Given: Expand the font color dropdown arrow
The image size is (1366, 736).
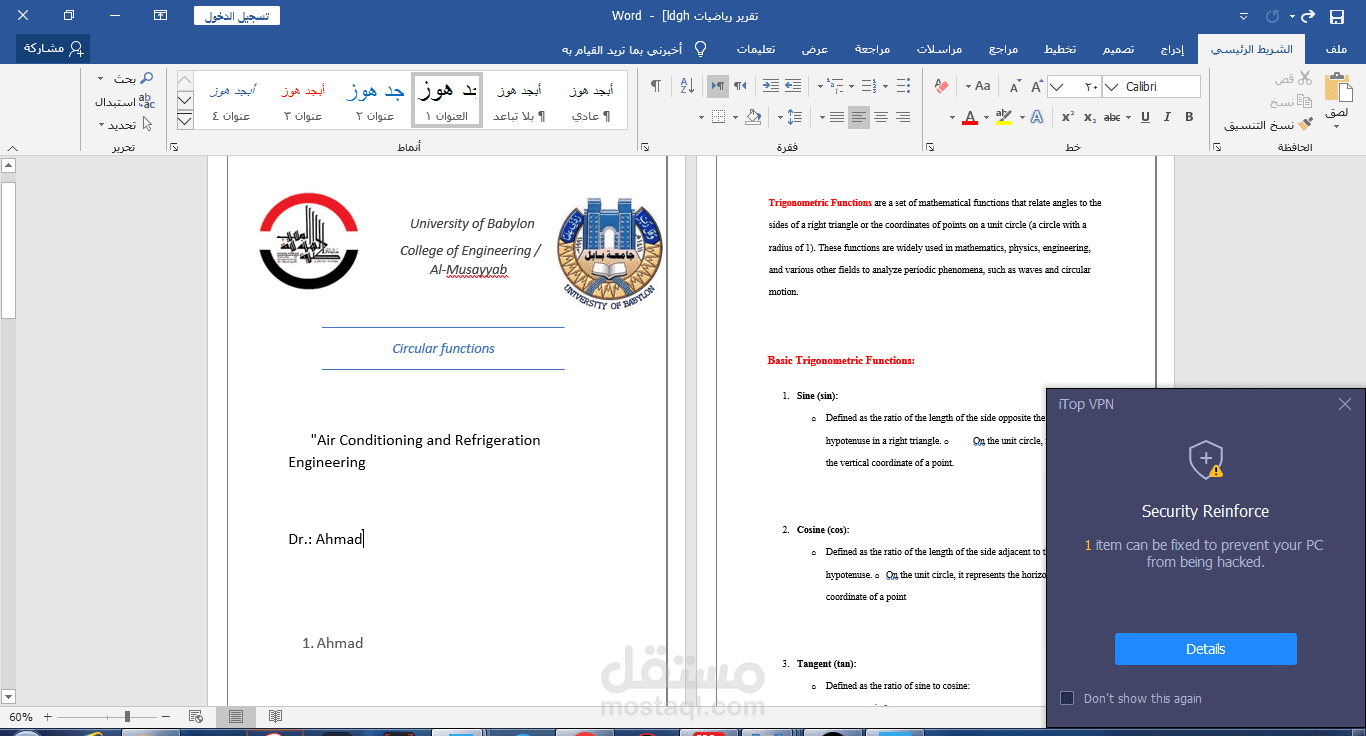Looking at the screenshot, I should click(952, 118).
